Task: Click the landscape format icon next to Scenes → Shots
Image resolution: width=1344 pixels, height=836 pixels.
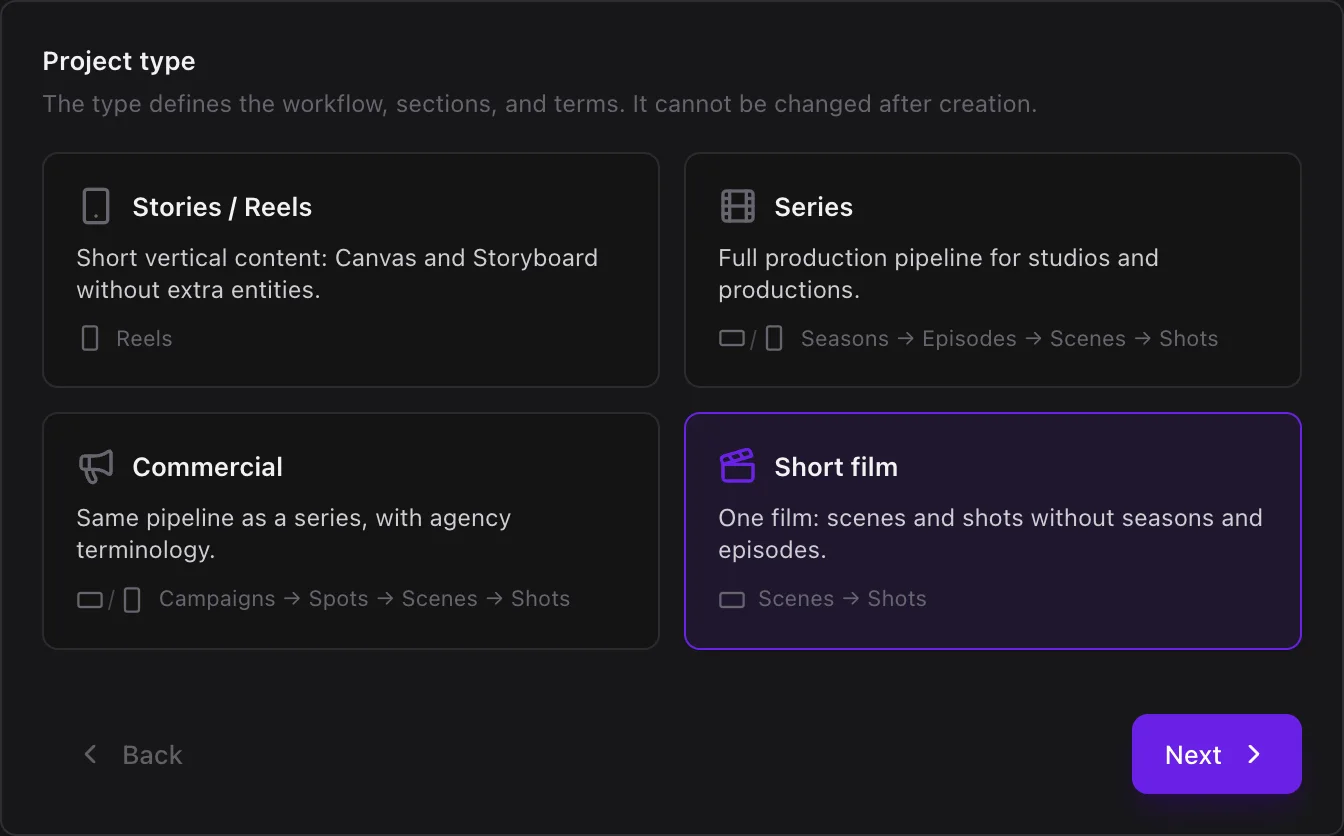Action: [x=732, y=599]
